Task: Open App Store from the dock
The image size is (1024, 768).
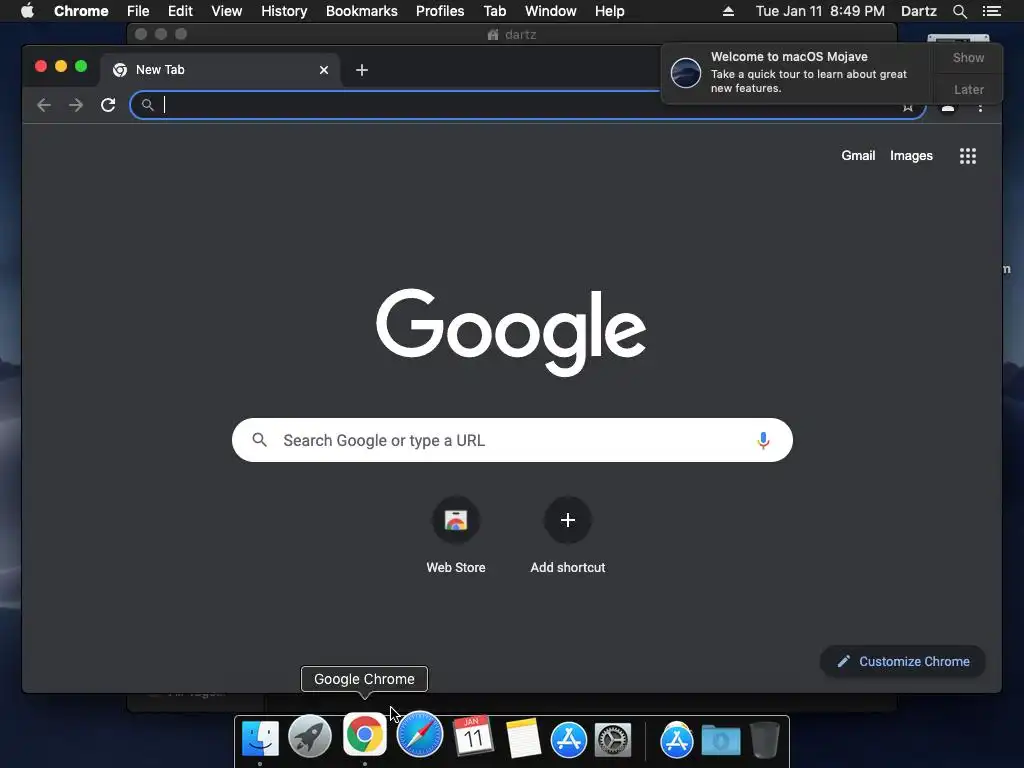Action: pos(568,740)
